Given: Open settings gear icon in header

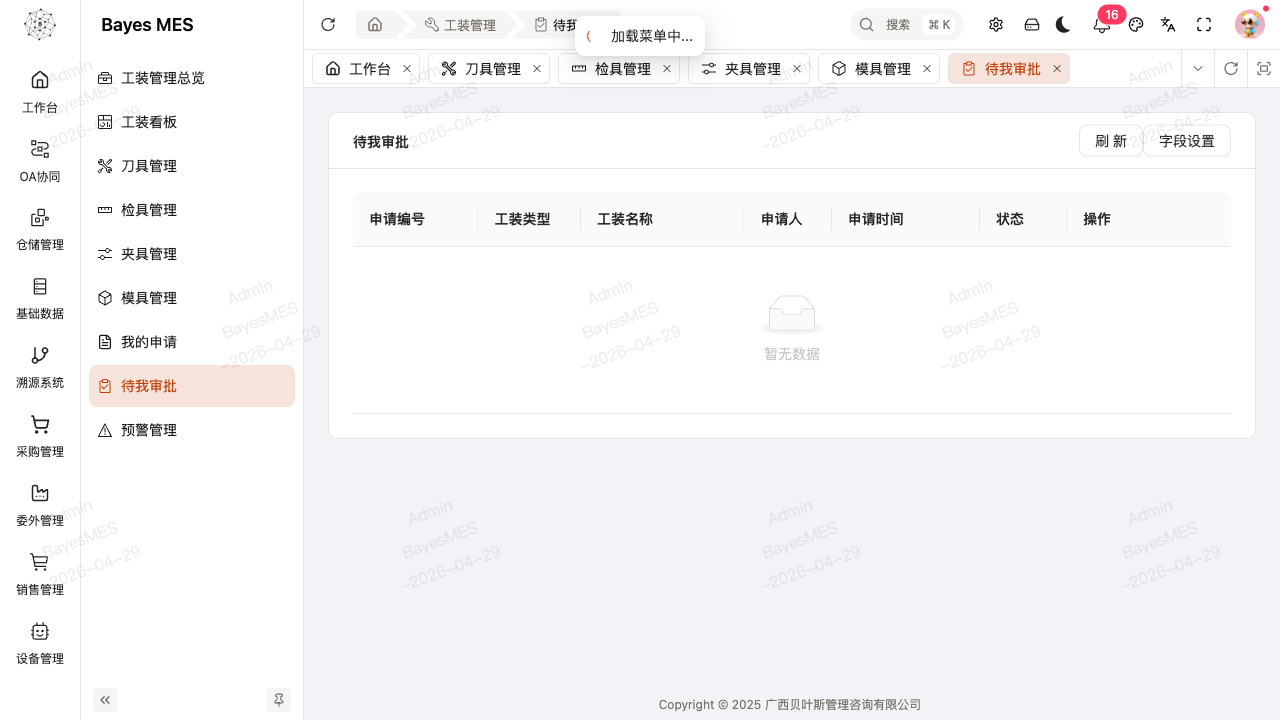Looking at the screenshot, I should click(x=996, y=25).
